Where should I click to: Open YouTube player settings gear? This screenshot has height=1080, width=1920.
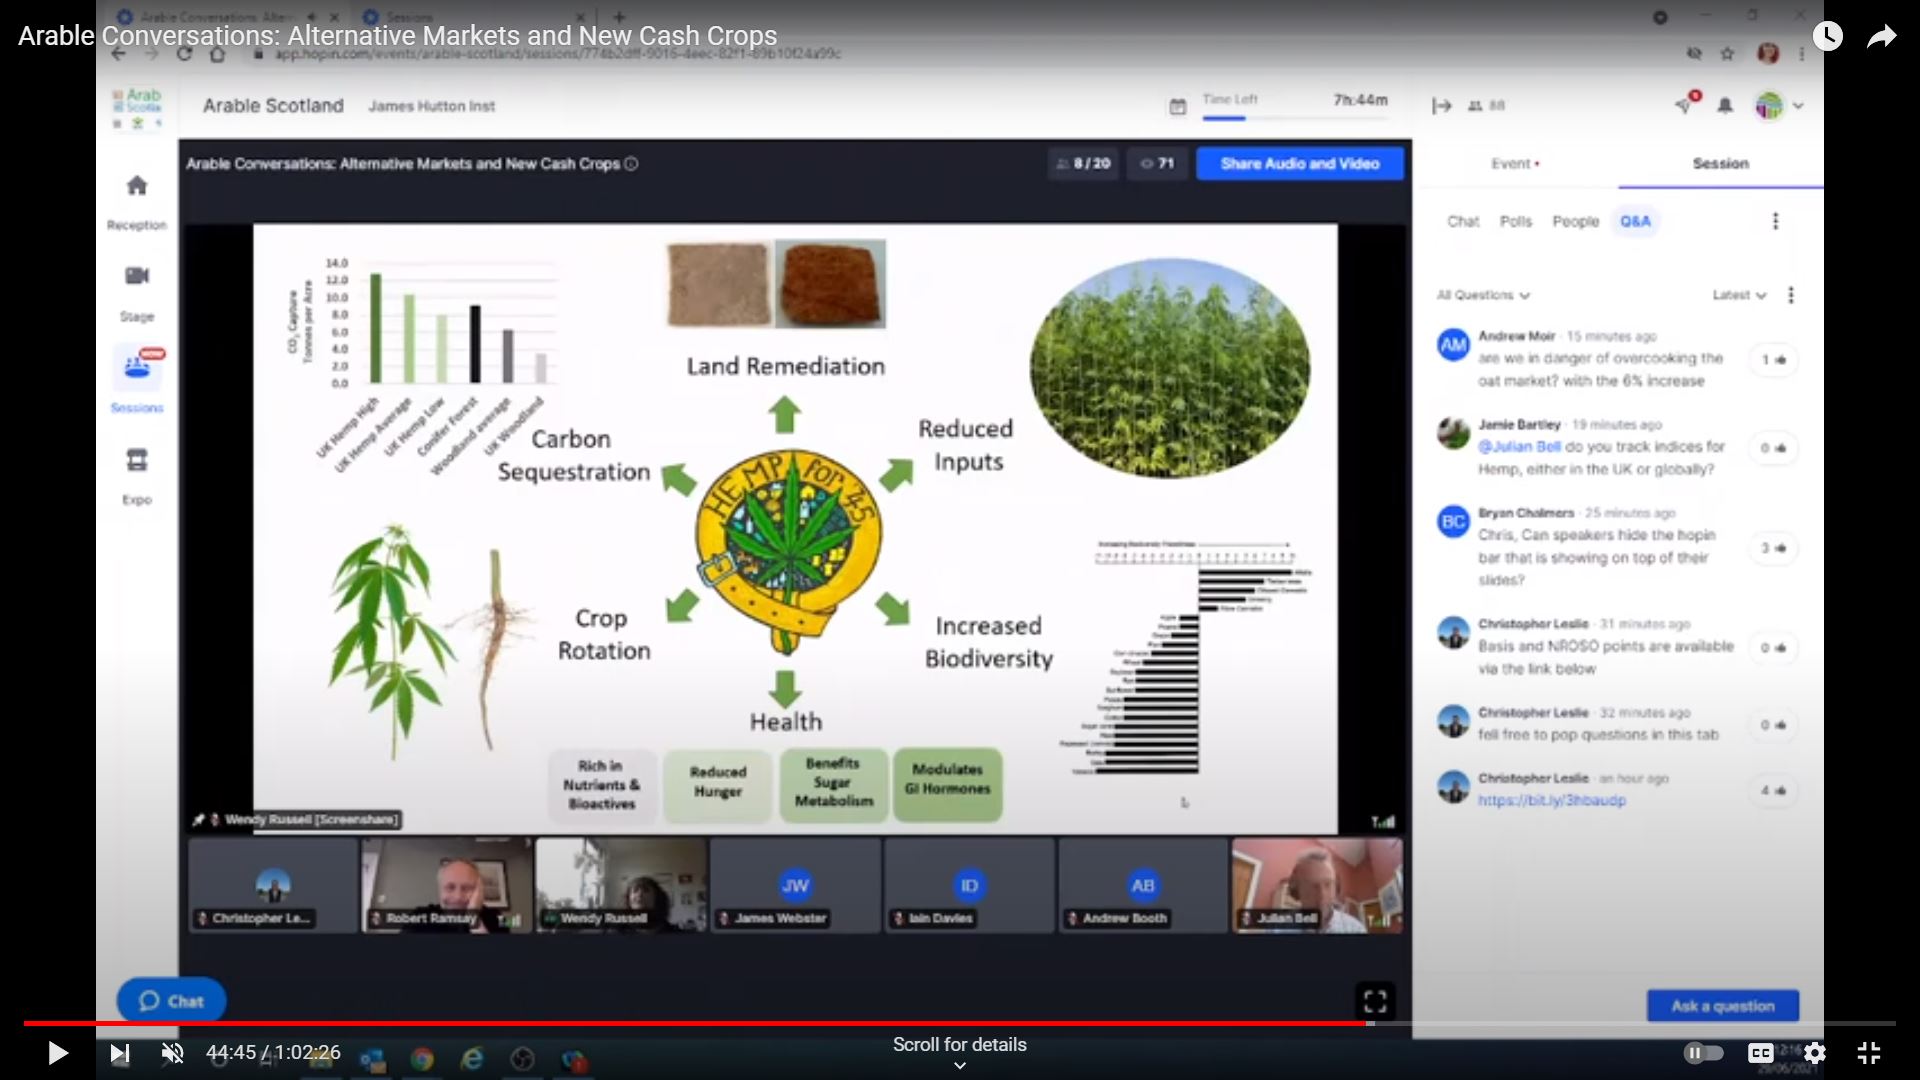(1815, 1053)
